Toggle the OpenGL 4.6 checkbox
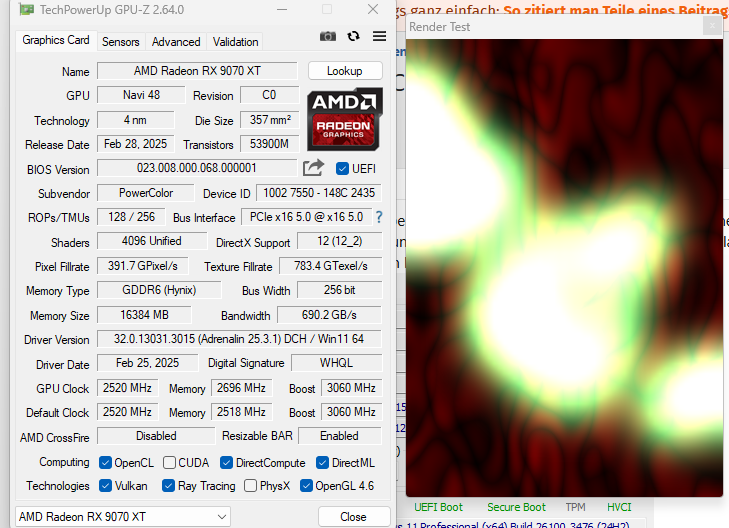 pos(306,486)
